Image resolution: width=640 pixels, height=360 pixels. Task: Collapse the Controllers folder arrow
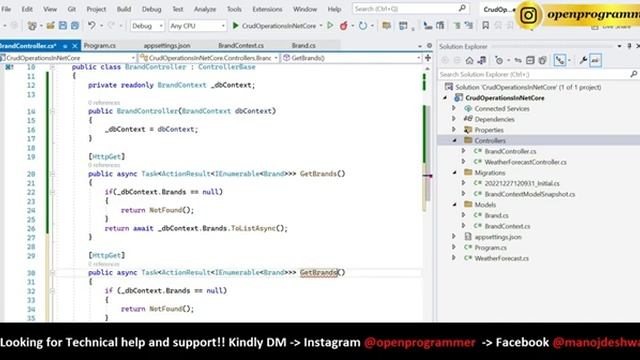454,140
